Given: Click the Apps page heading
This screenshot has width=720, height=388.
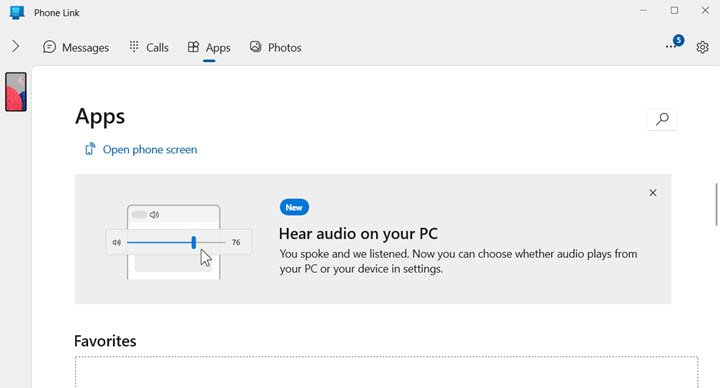Looking at the screenshot, I should point(100,116).
